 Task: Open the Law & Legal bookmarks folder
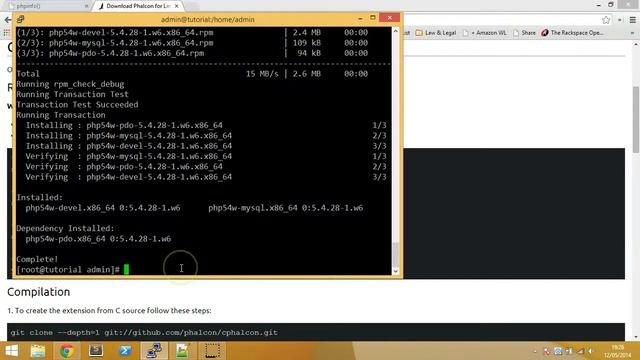click(x=436, y=33)
